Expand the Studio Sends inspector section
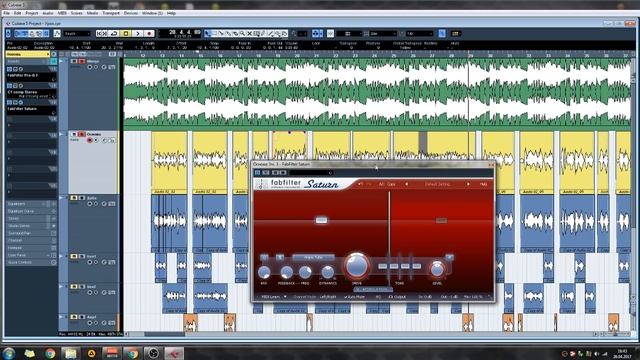 pyautogui.click(x=31, y=226)
